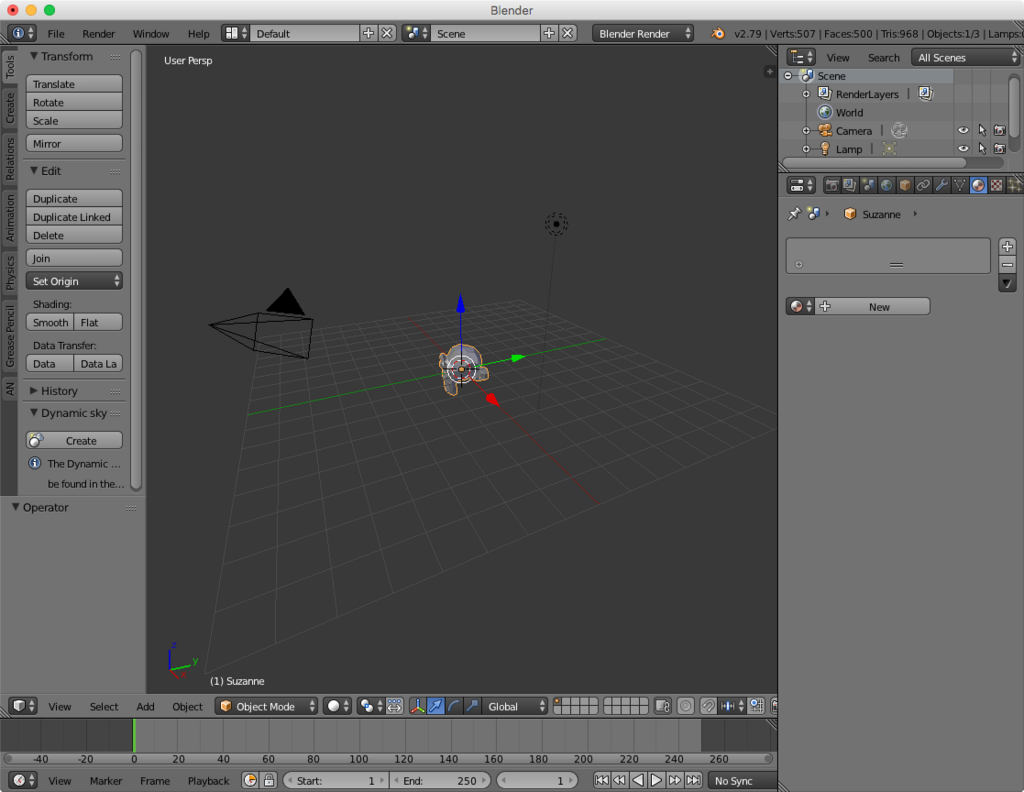Open the Constraints chain-link tab
The width and height of the screenshot is (1024, 792).
(923, 185)
